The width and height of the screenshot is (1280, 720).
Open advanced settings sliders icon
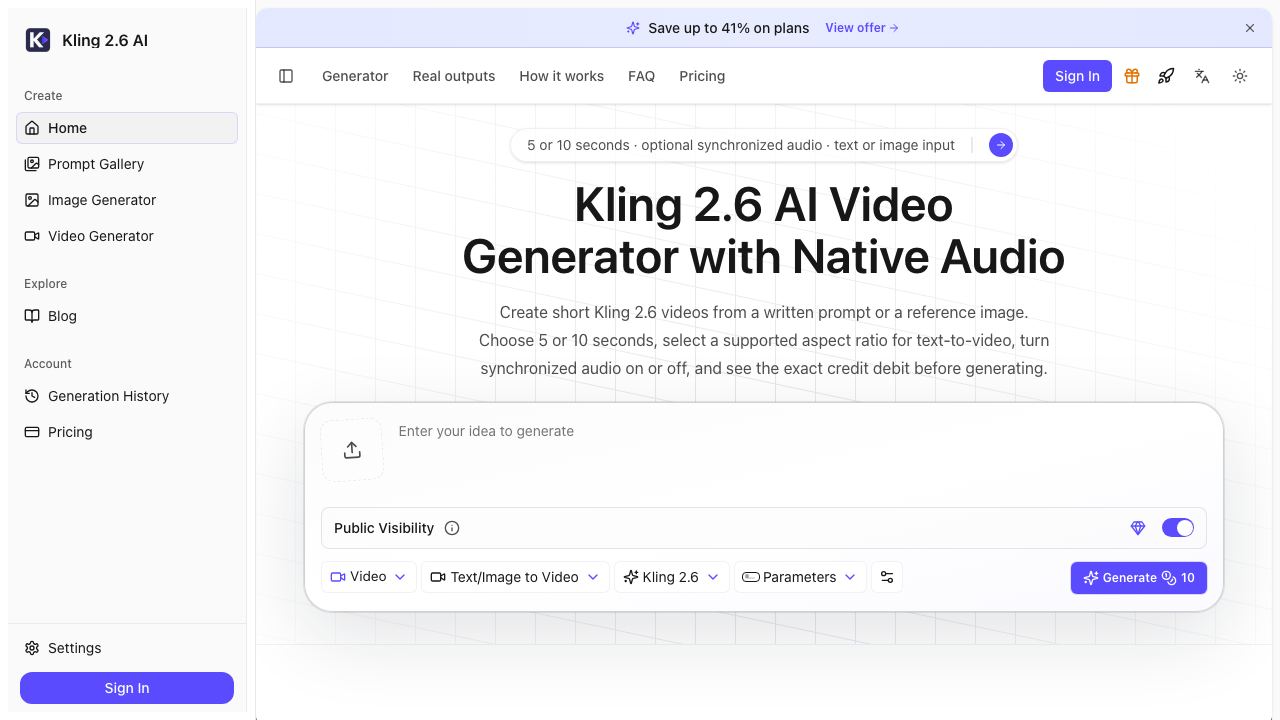pos(887,577)
